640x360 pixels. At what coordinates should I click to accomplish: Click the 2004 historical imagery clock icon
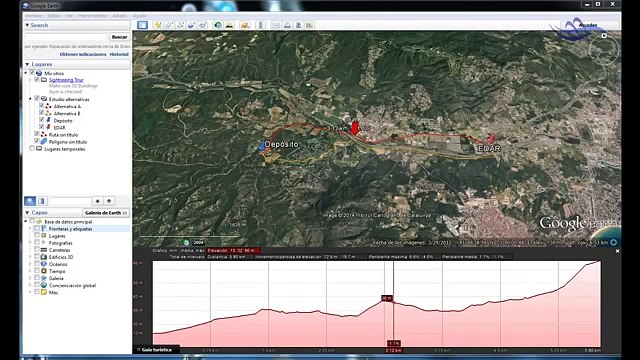click(x=186, y=242)
